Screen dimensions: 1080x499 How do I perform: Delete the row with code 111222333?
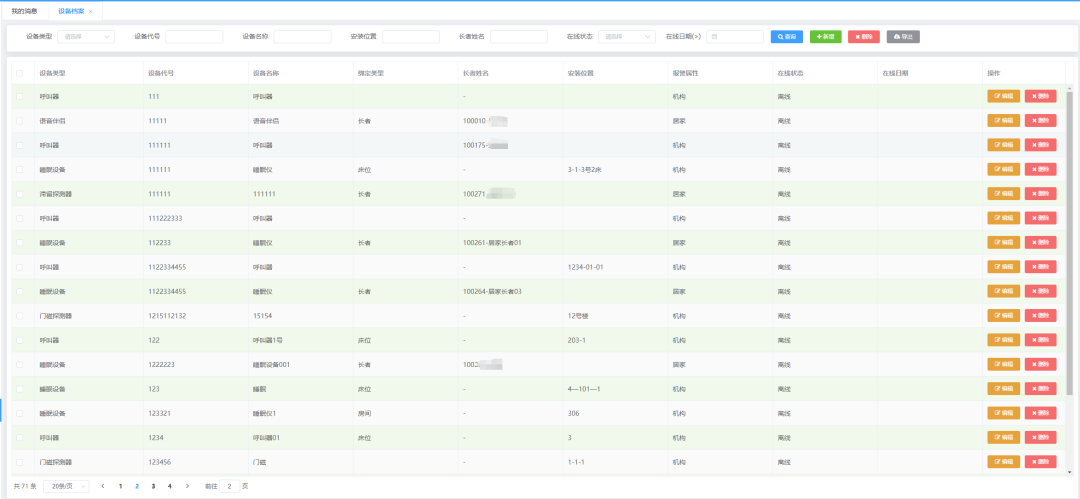(1040, 218)
